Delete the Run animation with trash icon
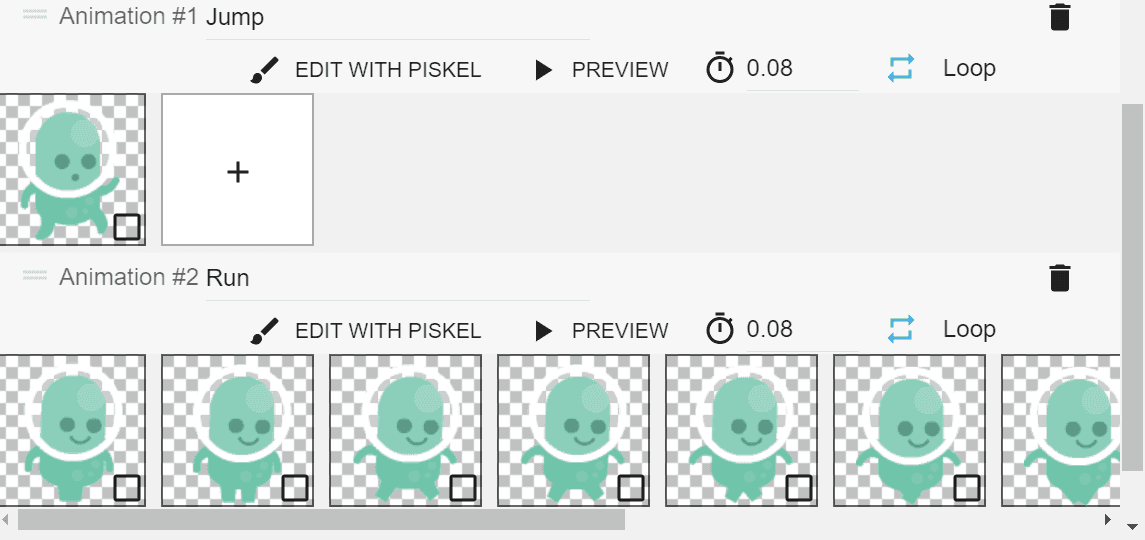1145x540 pixels. click(x=1060, y=278)
